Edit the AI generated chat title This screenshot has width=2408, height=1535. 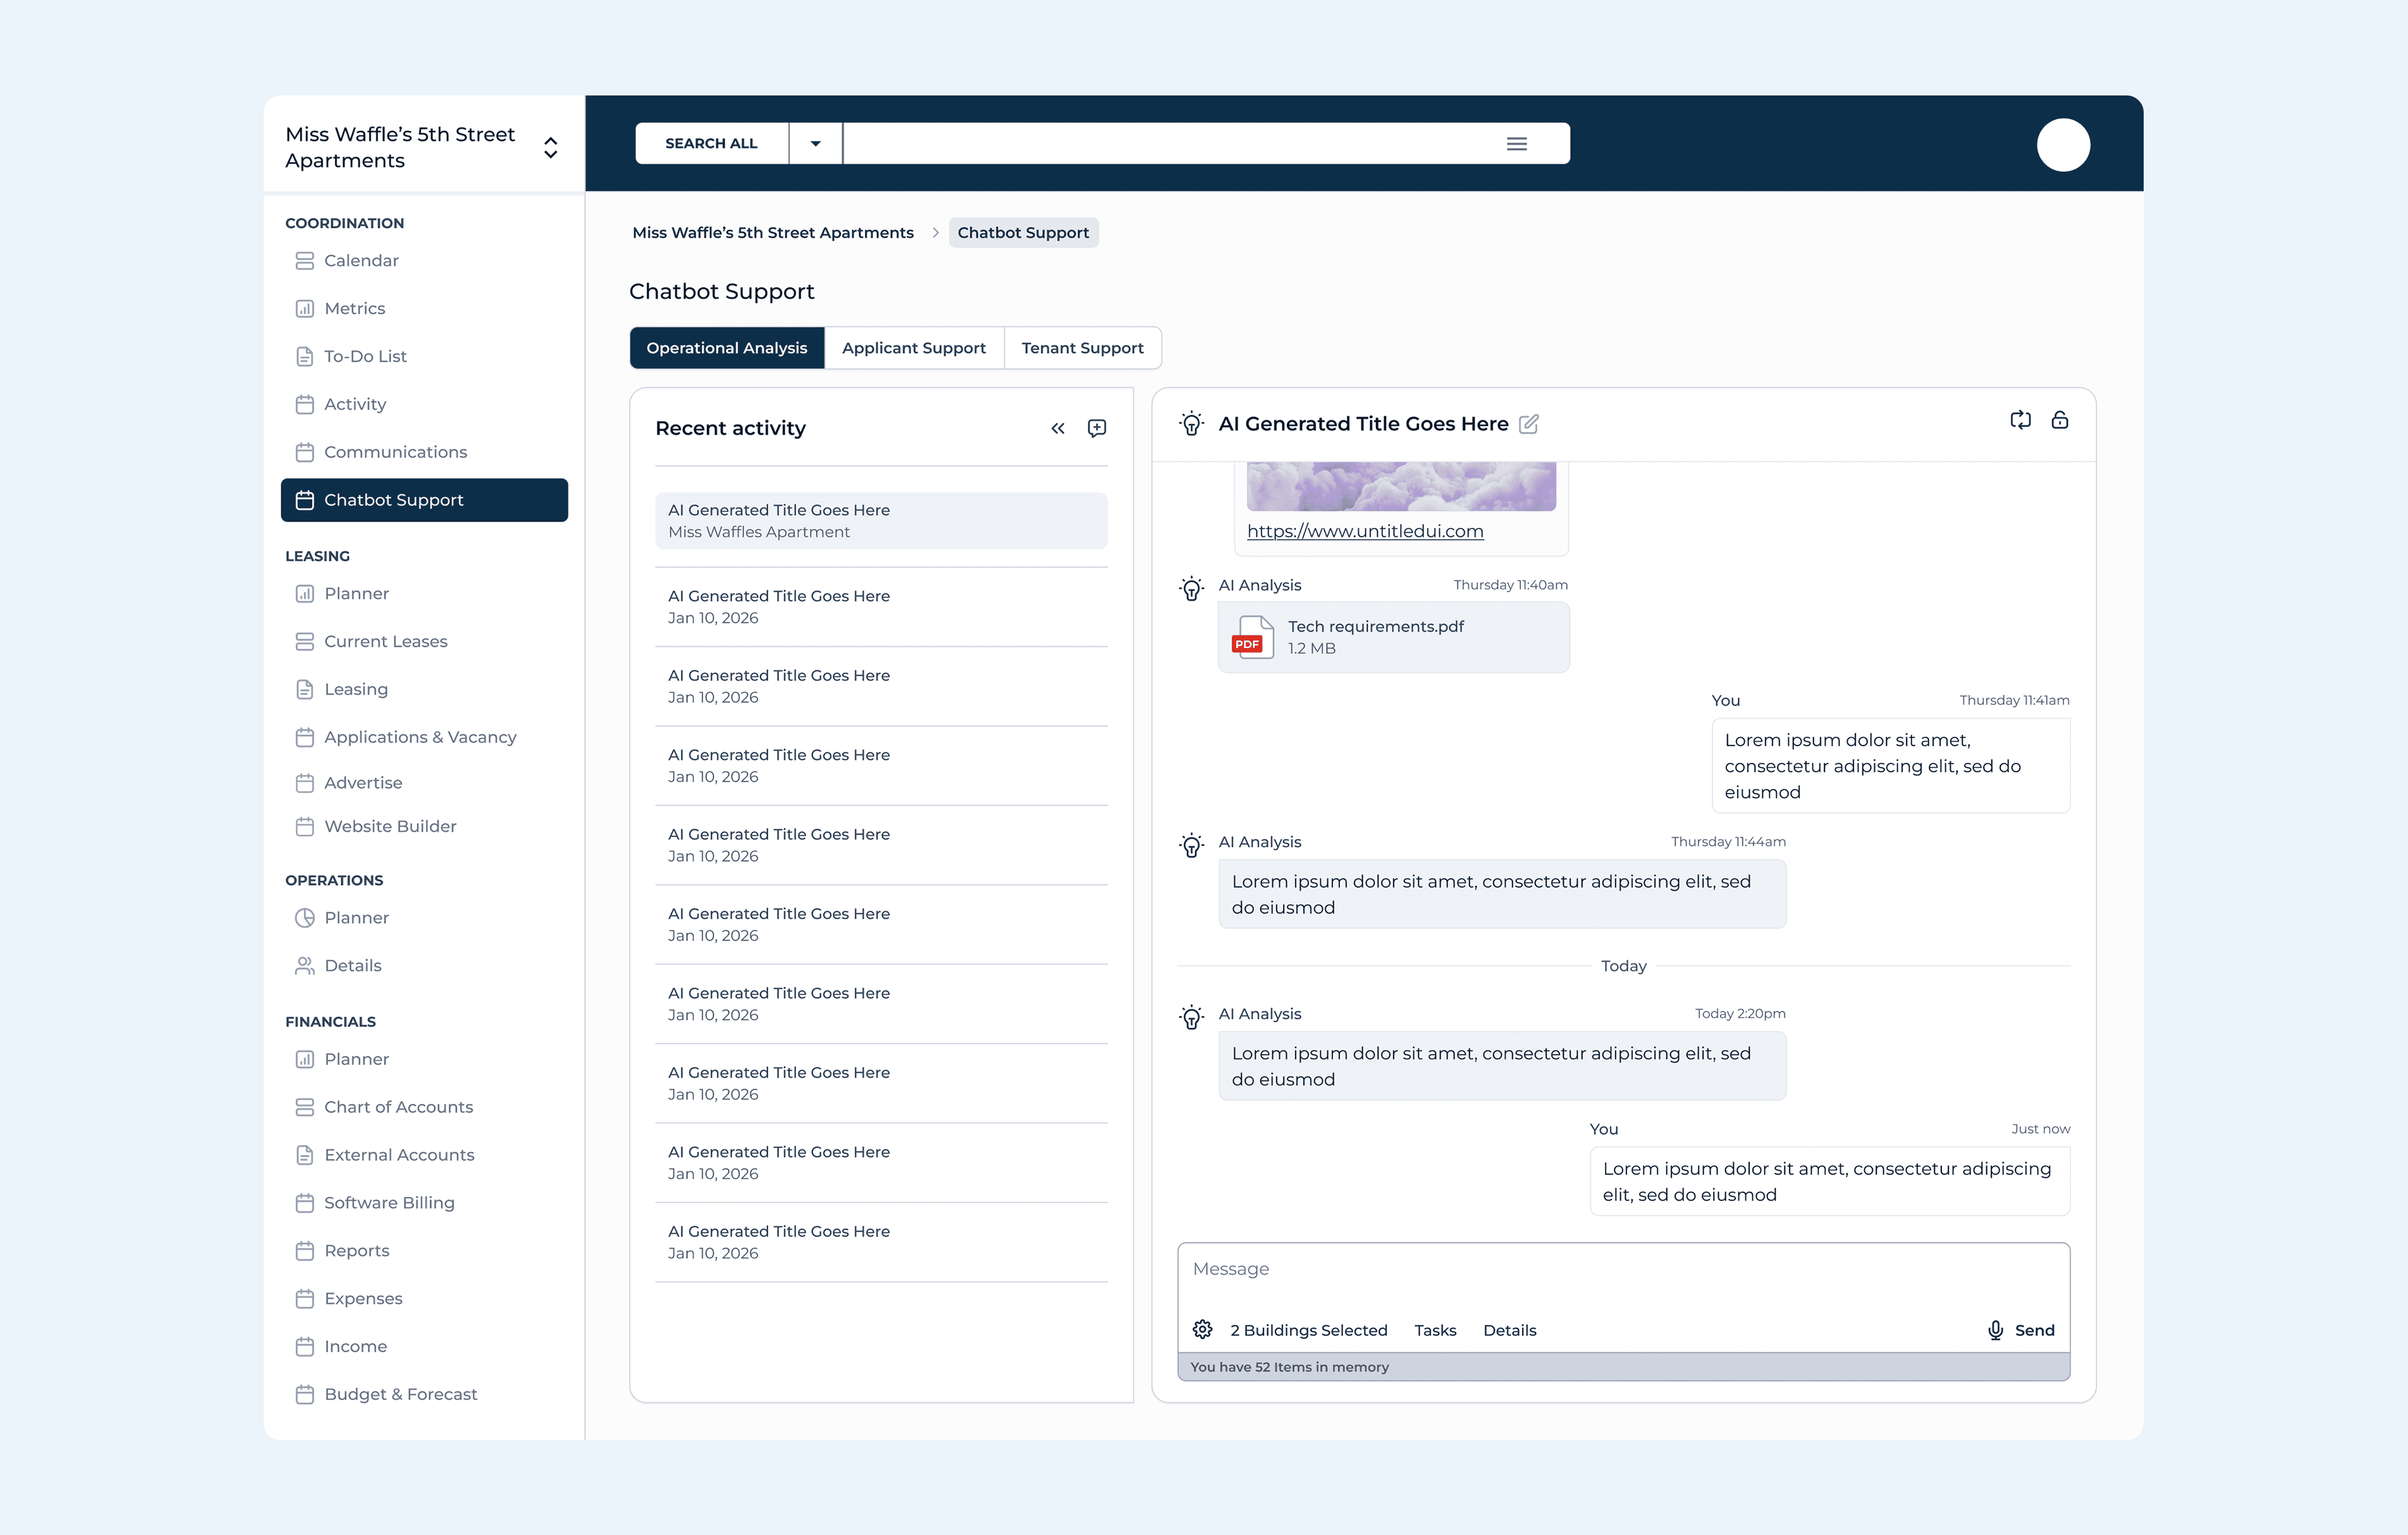pos(1528,424)
